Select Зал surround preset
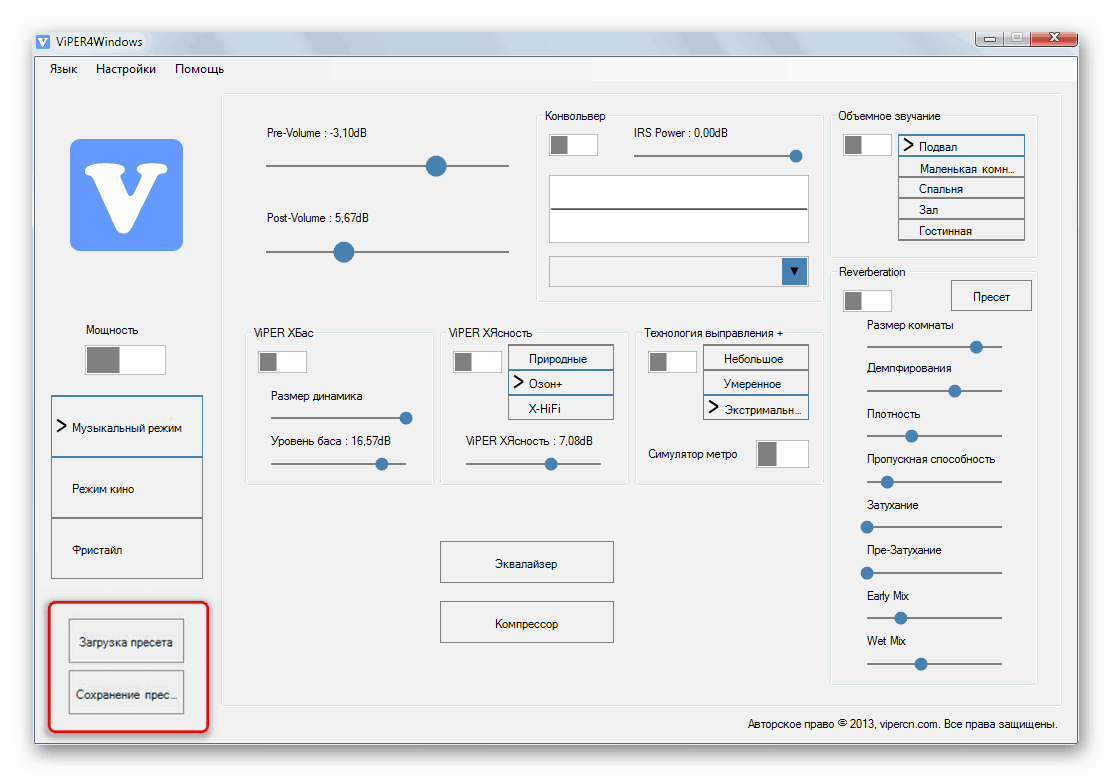This screenshot has height=778, width=1112. coord(961,209)
